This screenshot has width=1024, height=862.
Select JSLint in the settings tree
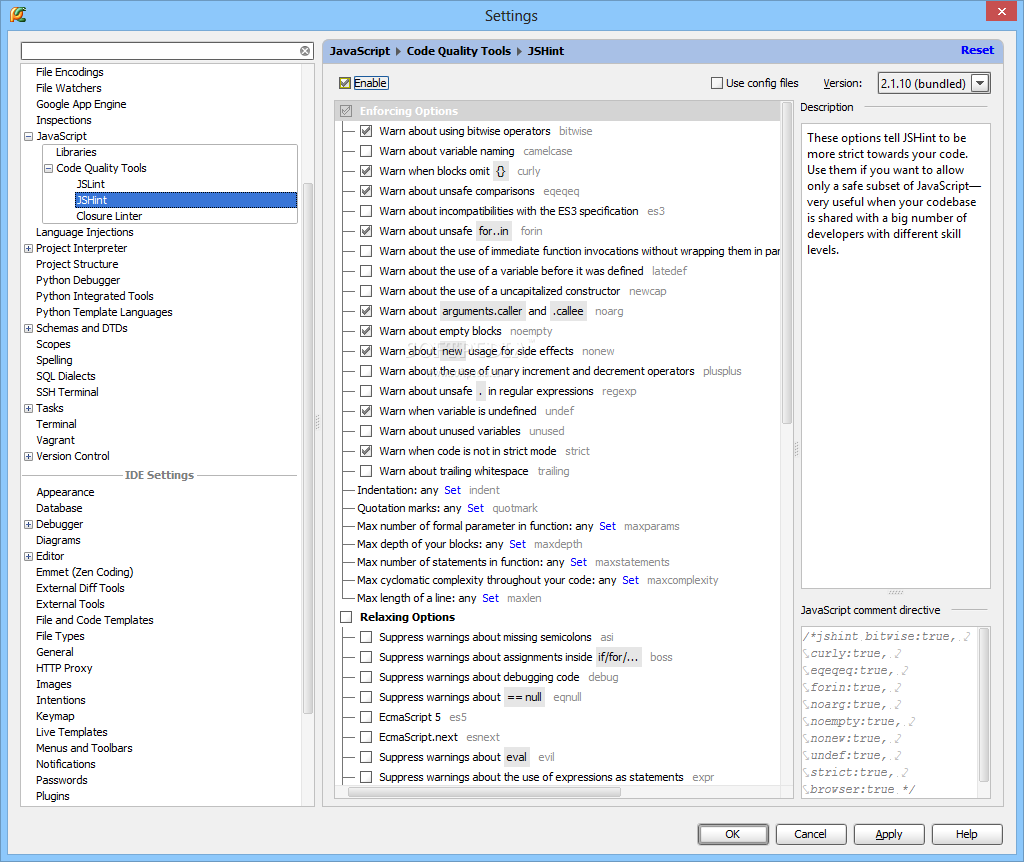90,184
